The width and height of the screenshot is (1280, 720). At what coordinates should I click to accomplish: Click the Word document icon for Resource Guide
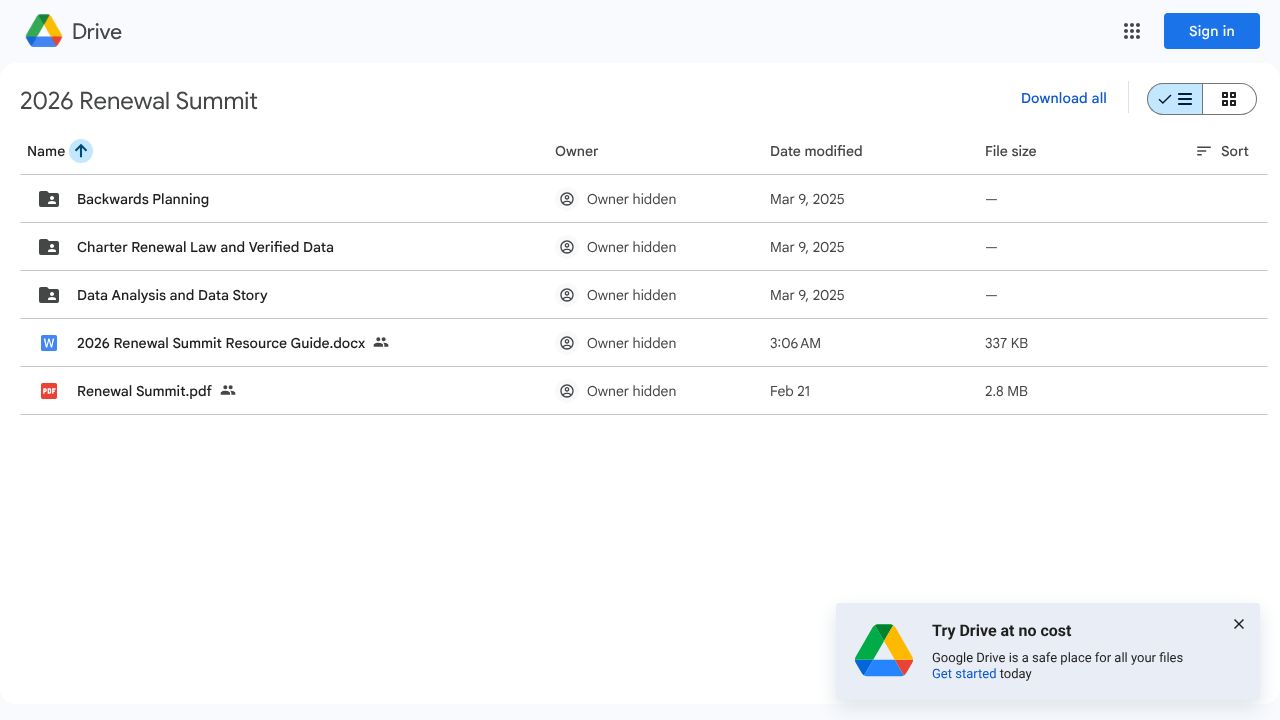click(49, 343)
